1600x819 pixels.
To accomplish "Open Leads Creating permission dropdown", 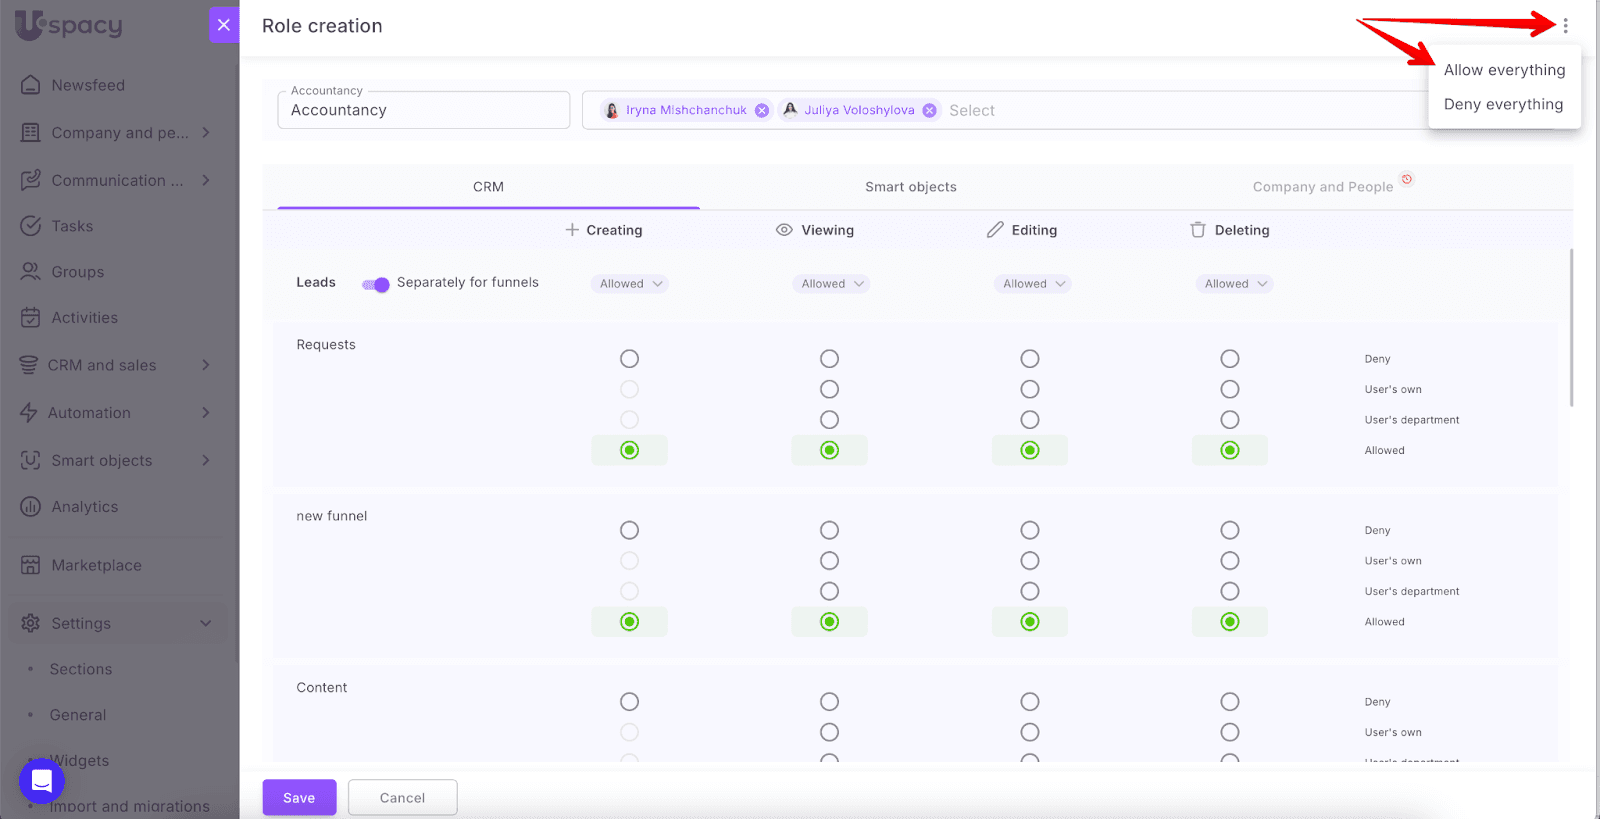I will click(x=630, y=284).
